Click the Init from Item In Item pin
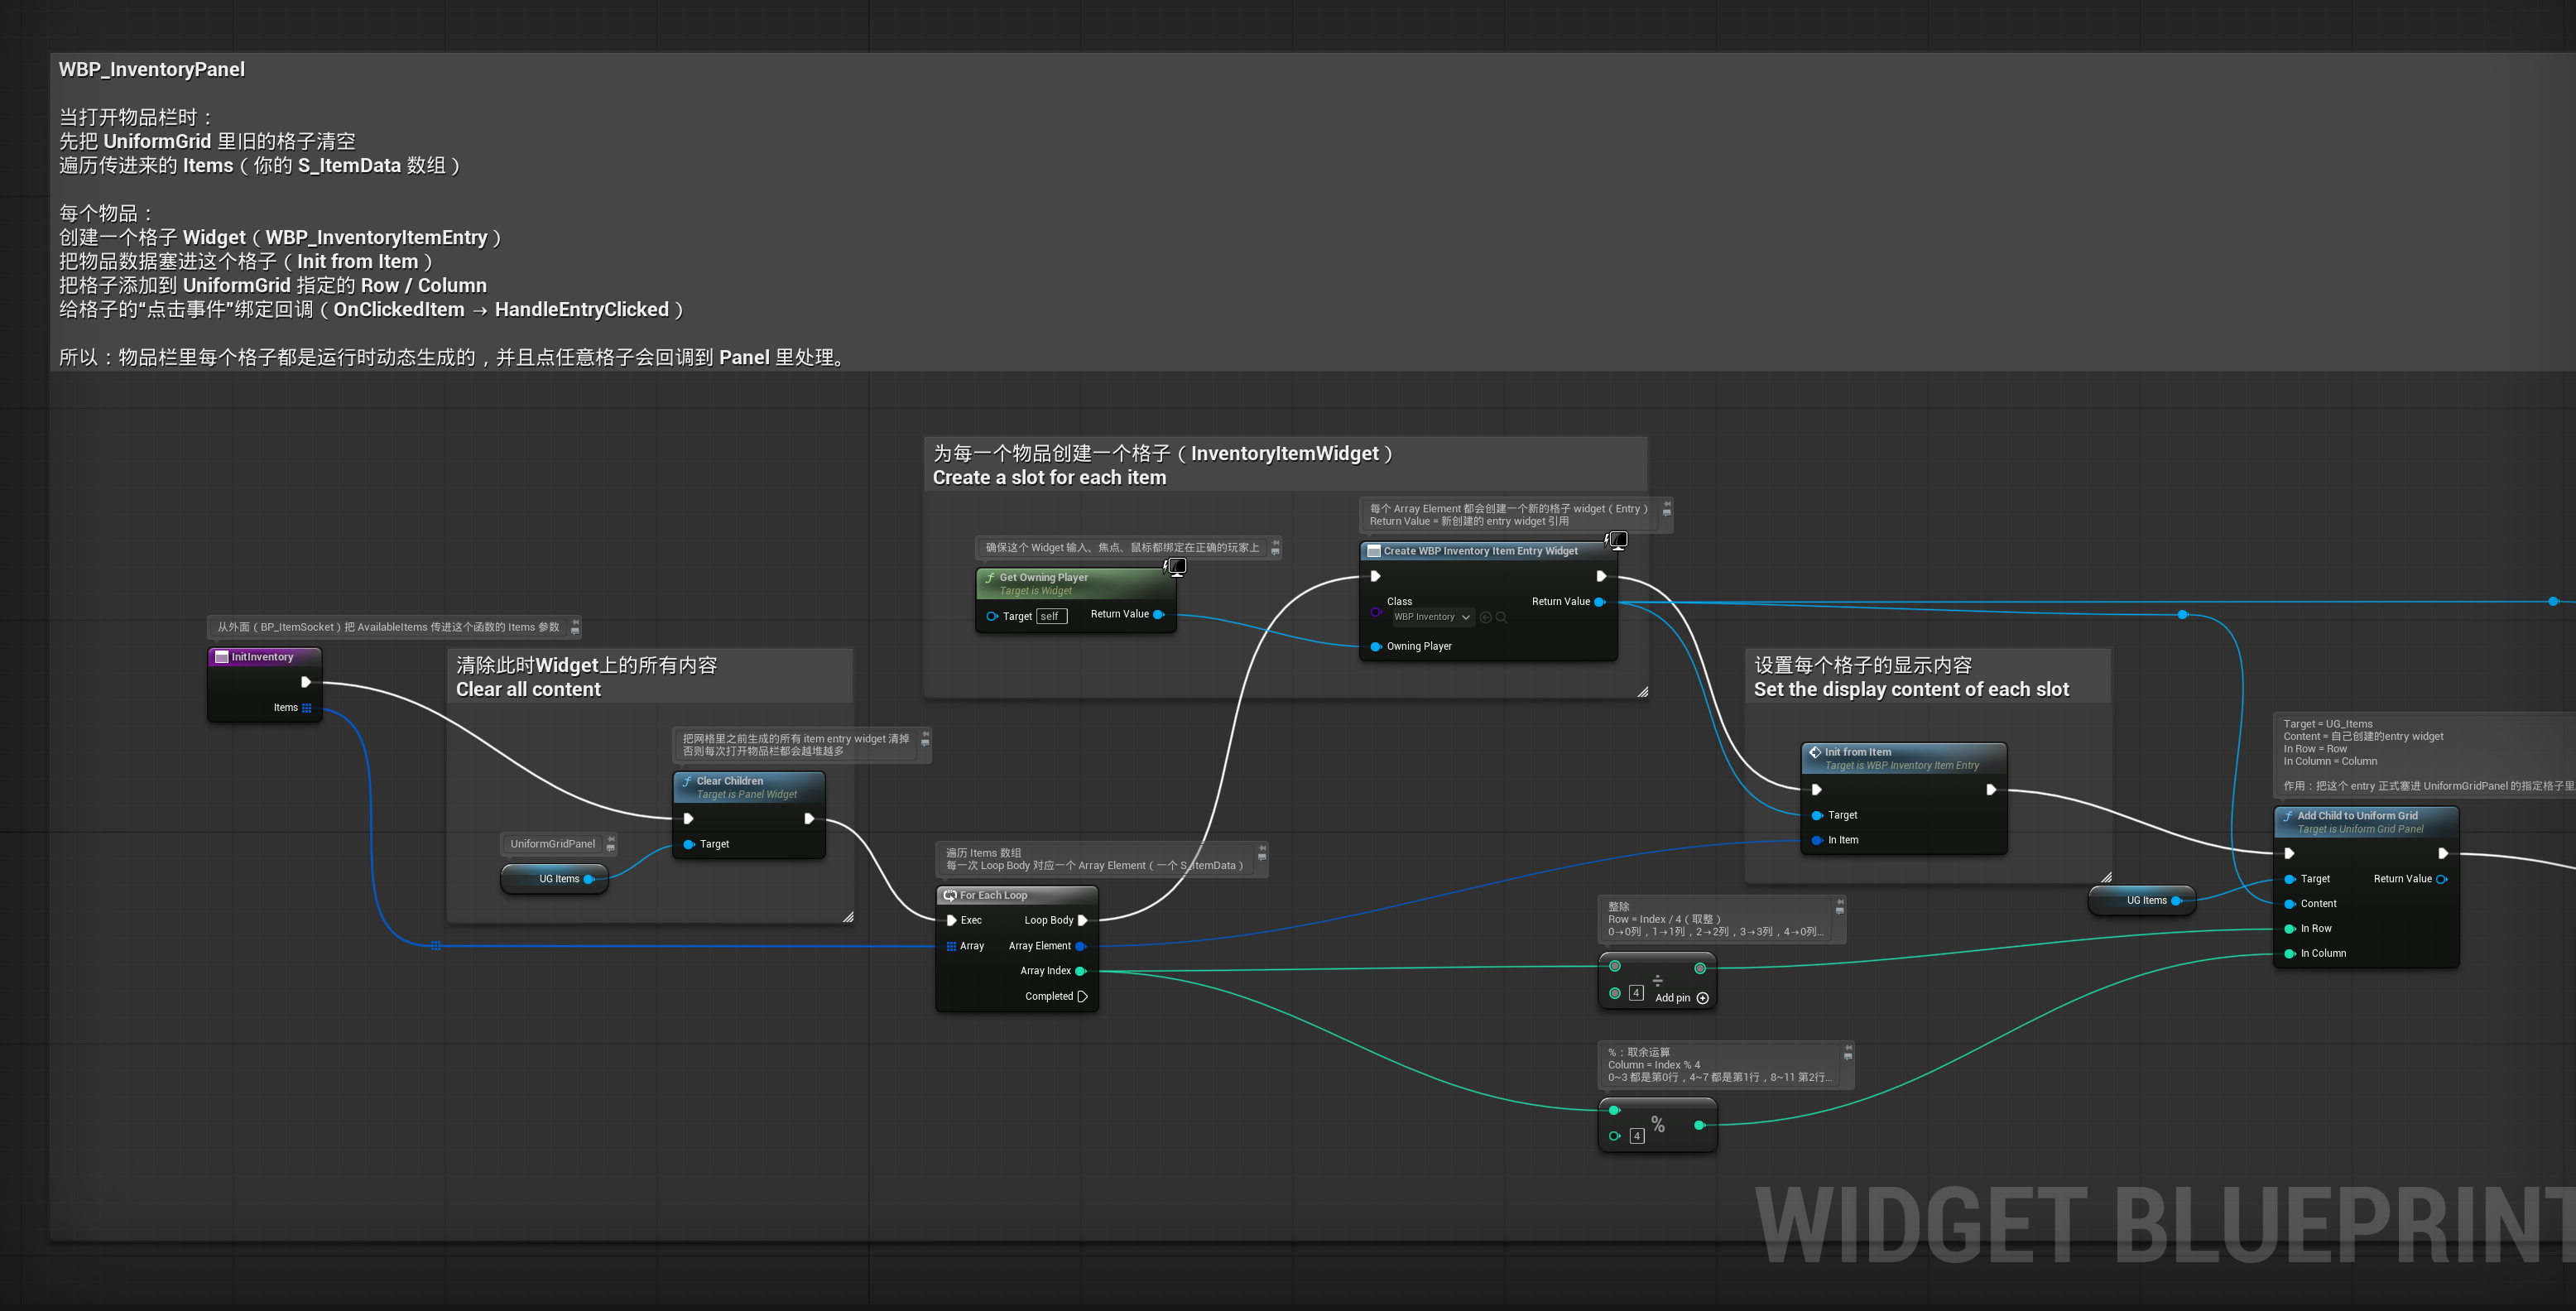2576x1311 pixels. [x=1817, y=840]
